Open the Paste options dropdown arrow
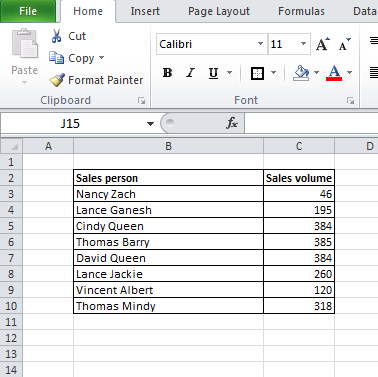 point(24,82)
